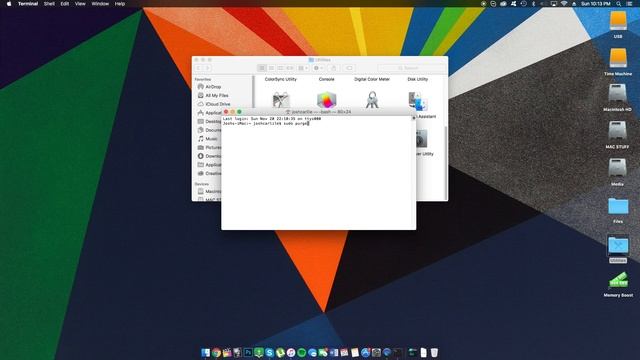Open Finder from the Dock
640x360 pixels.
coord(206,353)
